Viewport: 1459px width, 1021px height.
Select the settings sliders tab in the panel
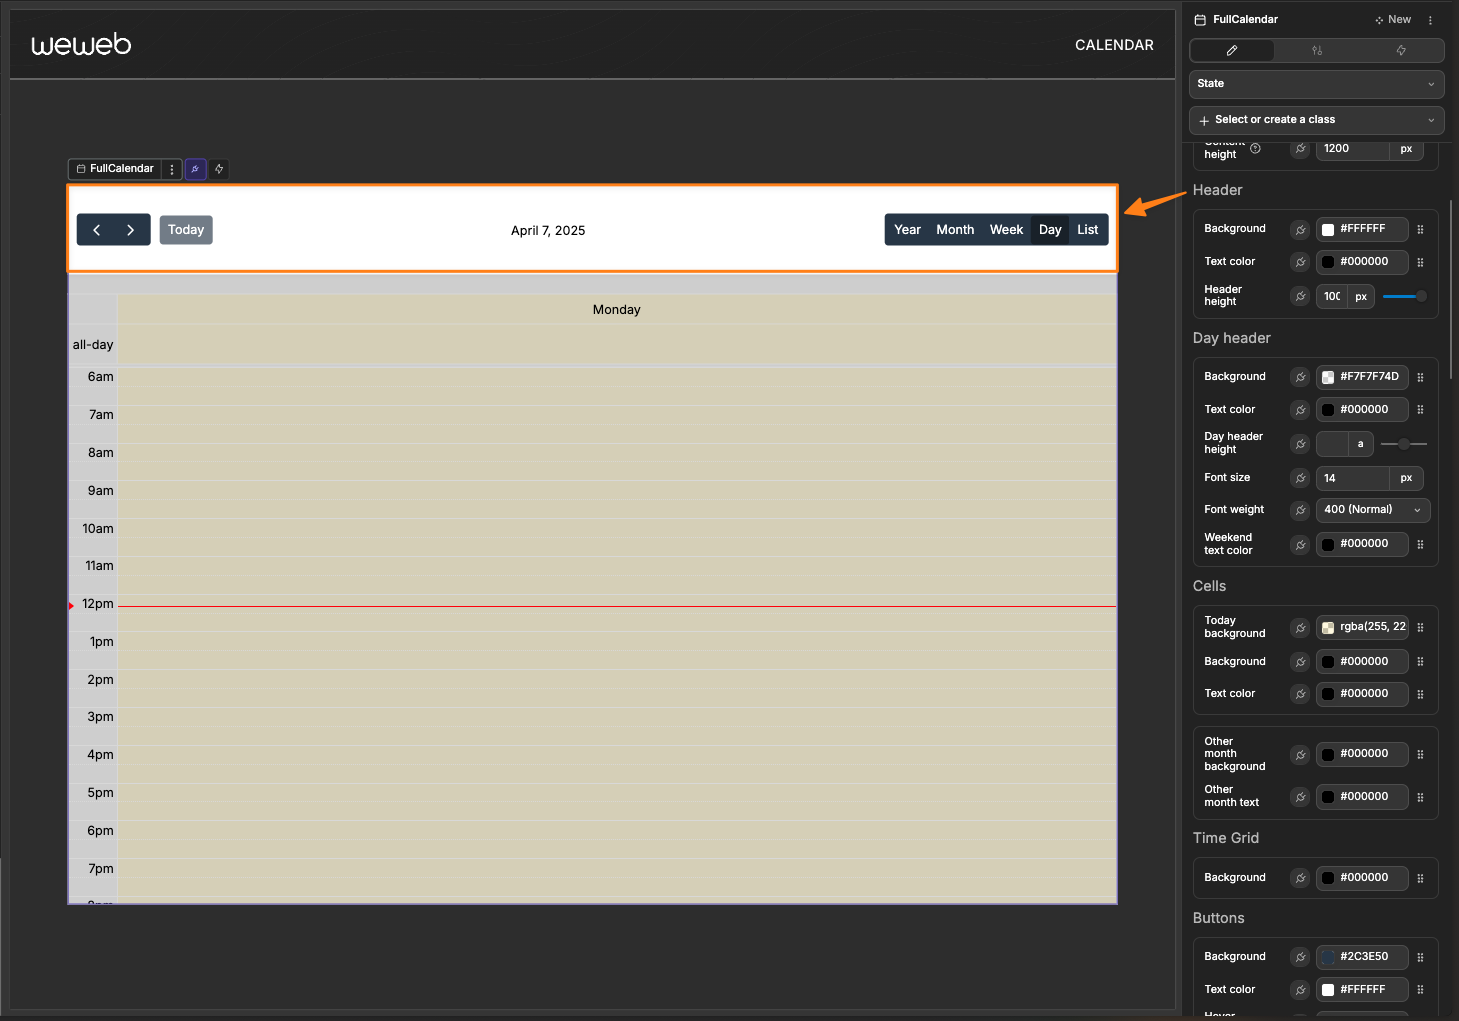coord(1317,50)
